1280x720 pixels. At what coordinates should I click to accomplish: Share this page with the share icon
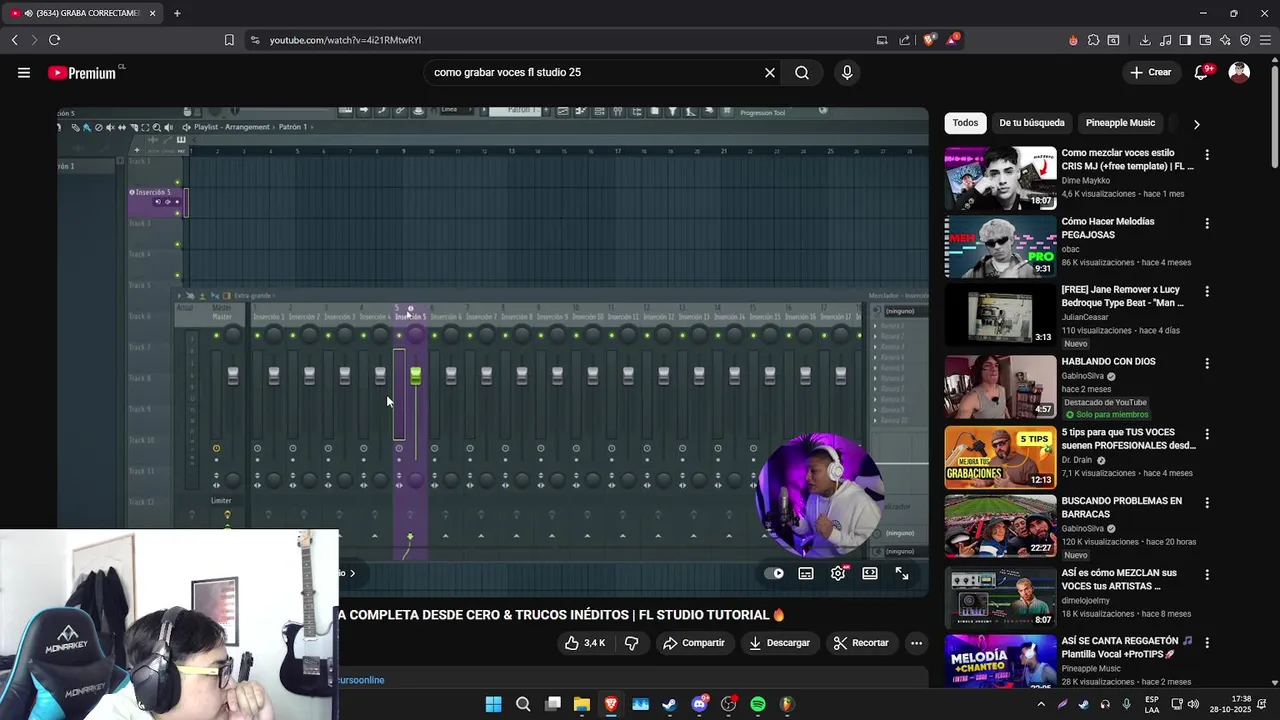tap(905, 40)
